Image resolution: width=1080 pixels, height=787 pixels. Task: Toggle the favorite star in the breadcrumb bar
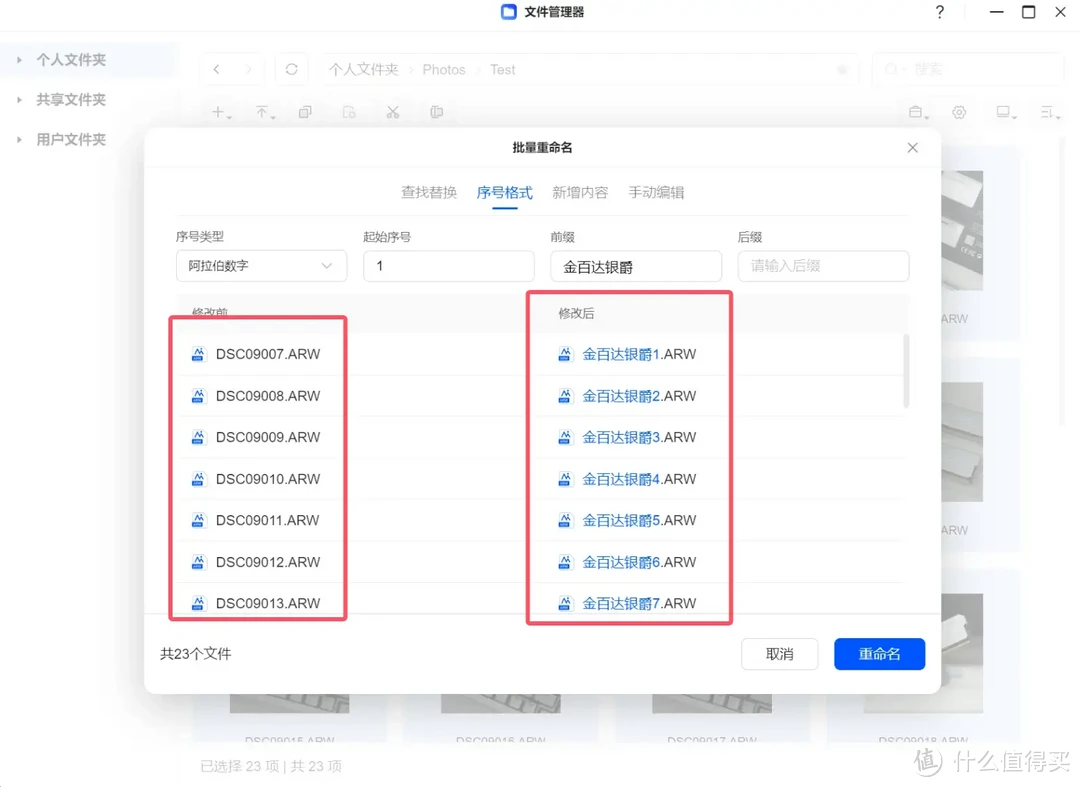(843, 69)
